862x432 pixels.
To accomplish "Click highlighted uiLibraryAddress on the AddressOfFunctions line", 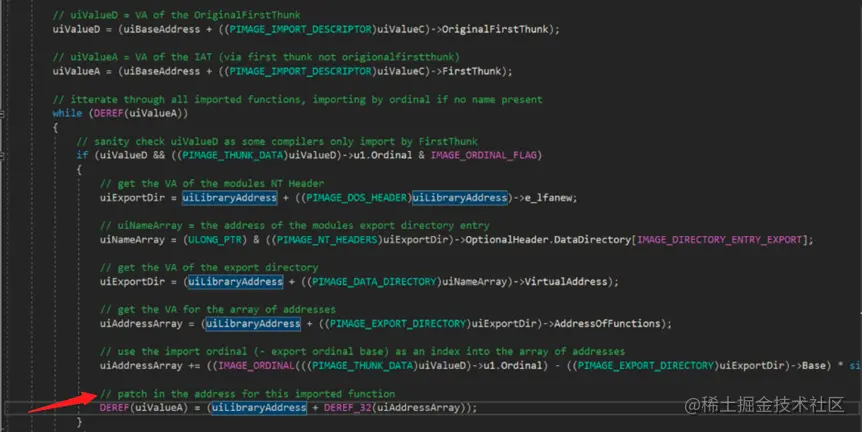I will 253,324.
